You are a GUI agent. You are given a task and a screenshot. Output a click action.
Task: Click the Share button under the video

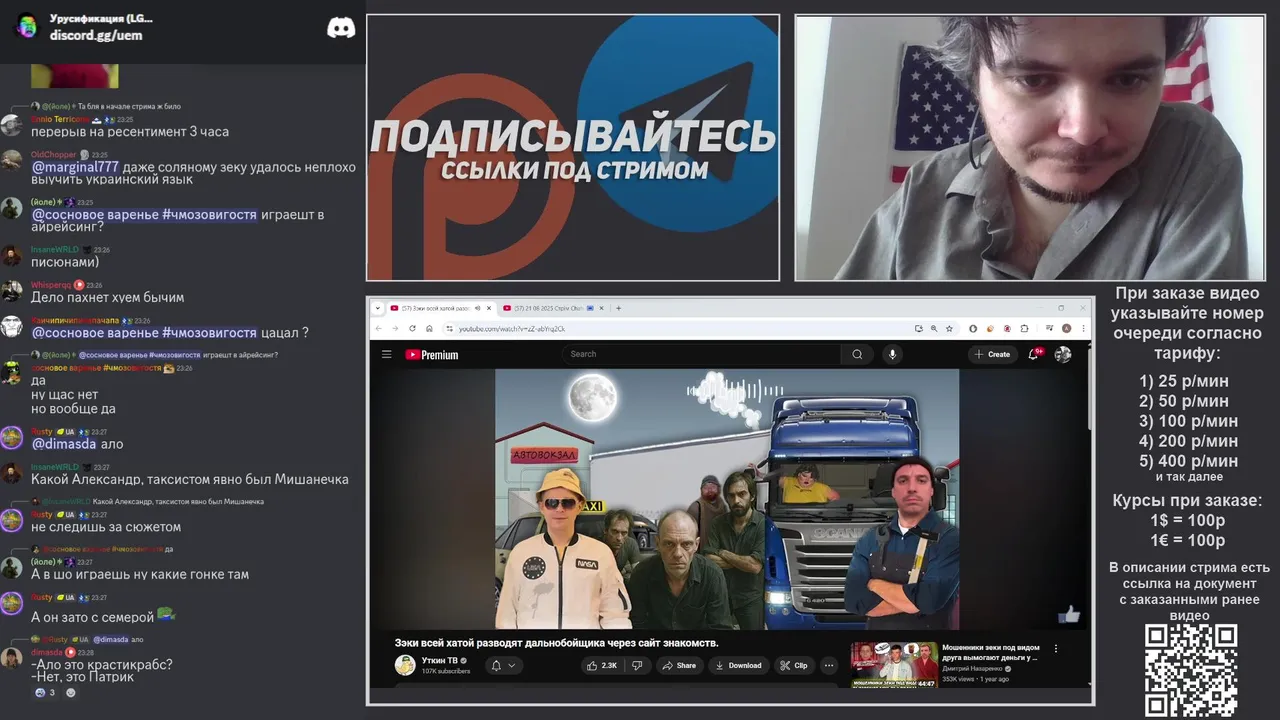679,665
